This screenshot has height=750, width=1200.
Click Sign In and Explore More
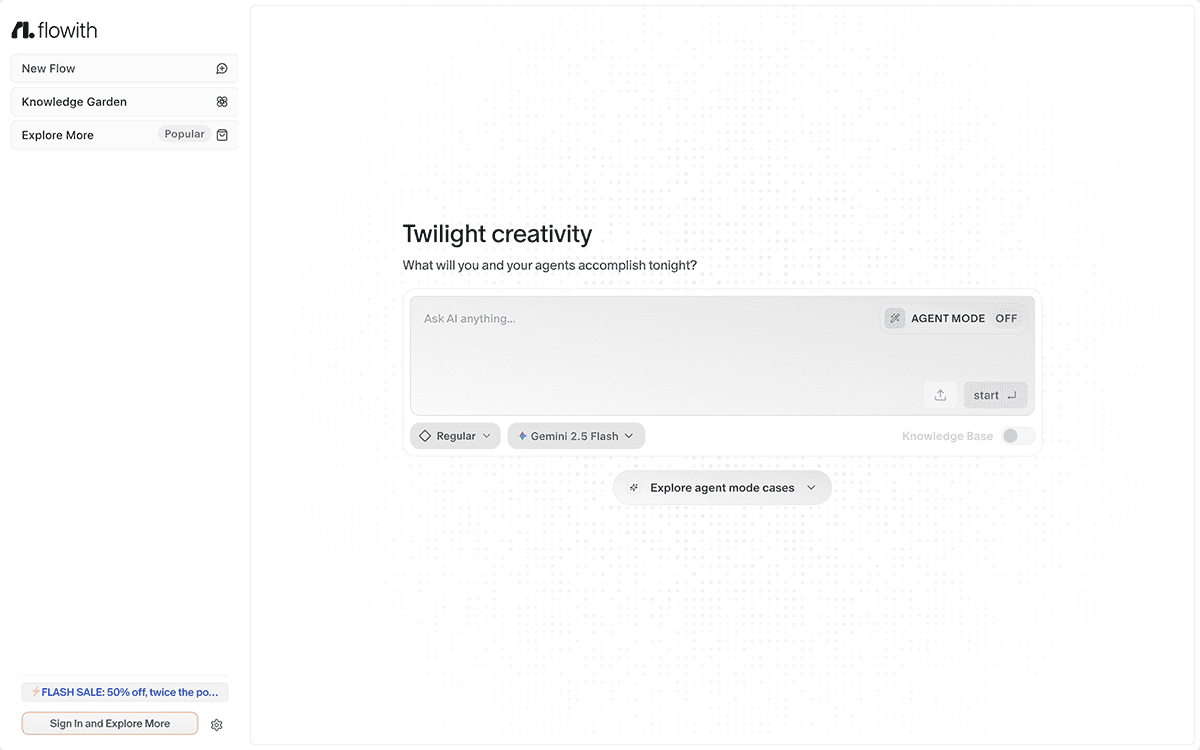pos(110,724)
